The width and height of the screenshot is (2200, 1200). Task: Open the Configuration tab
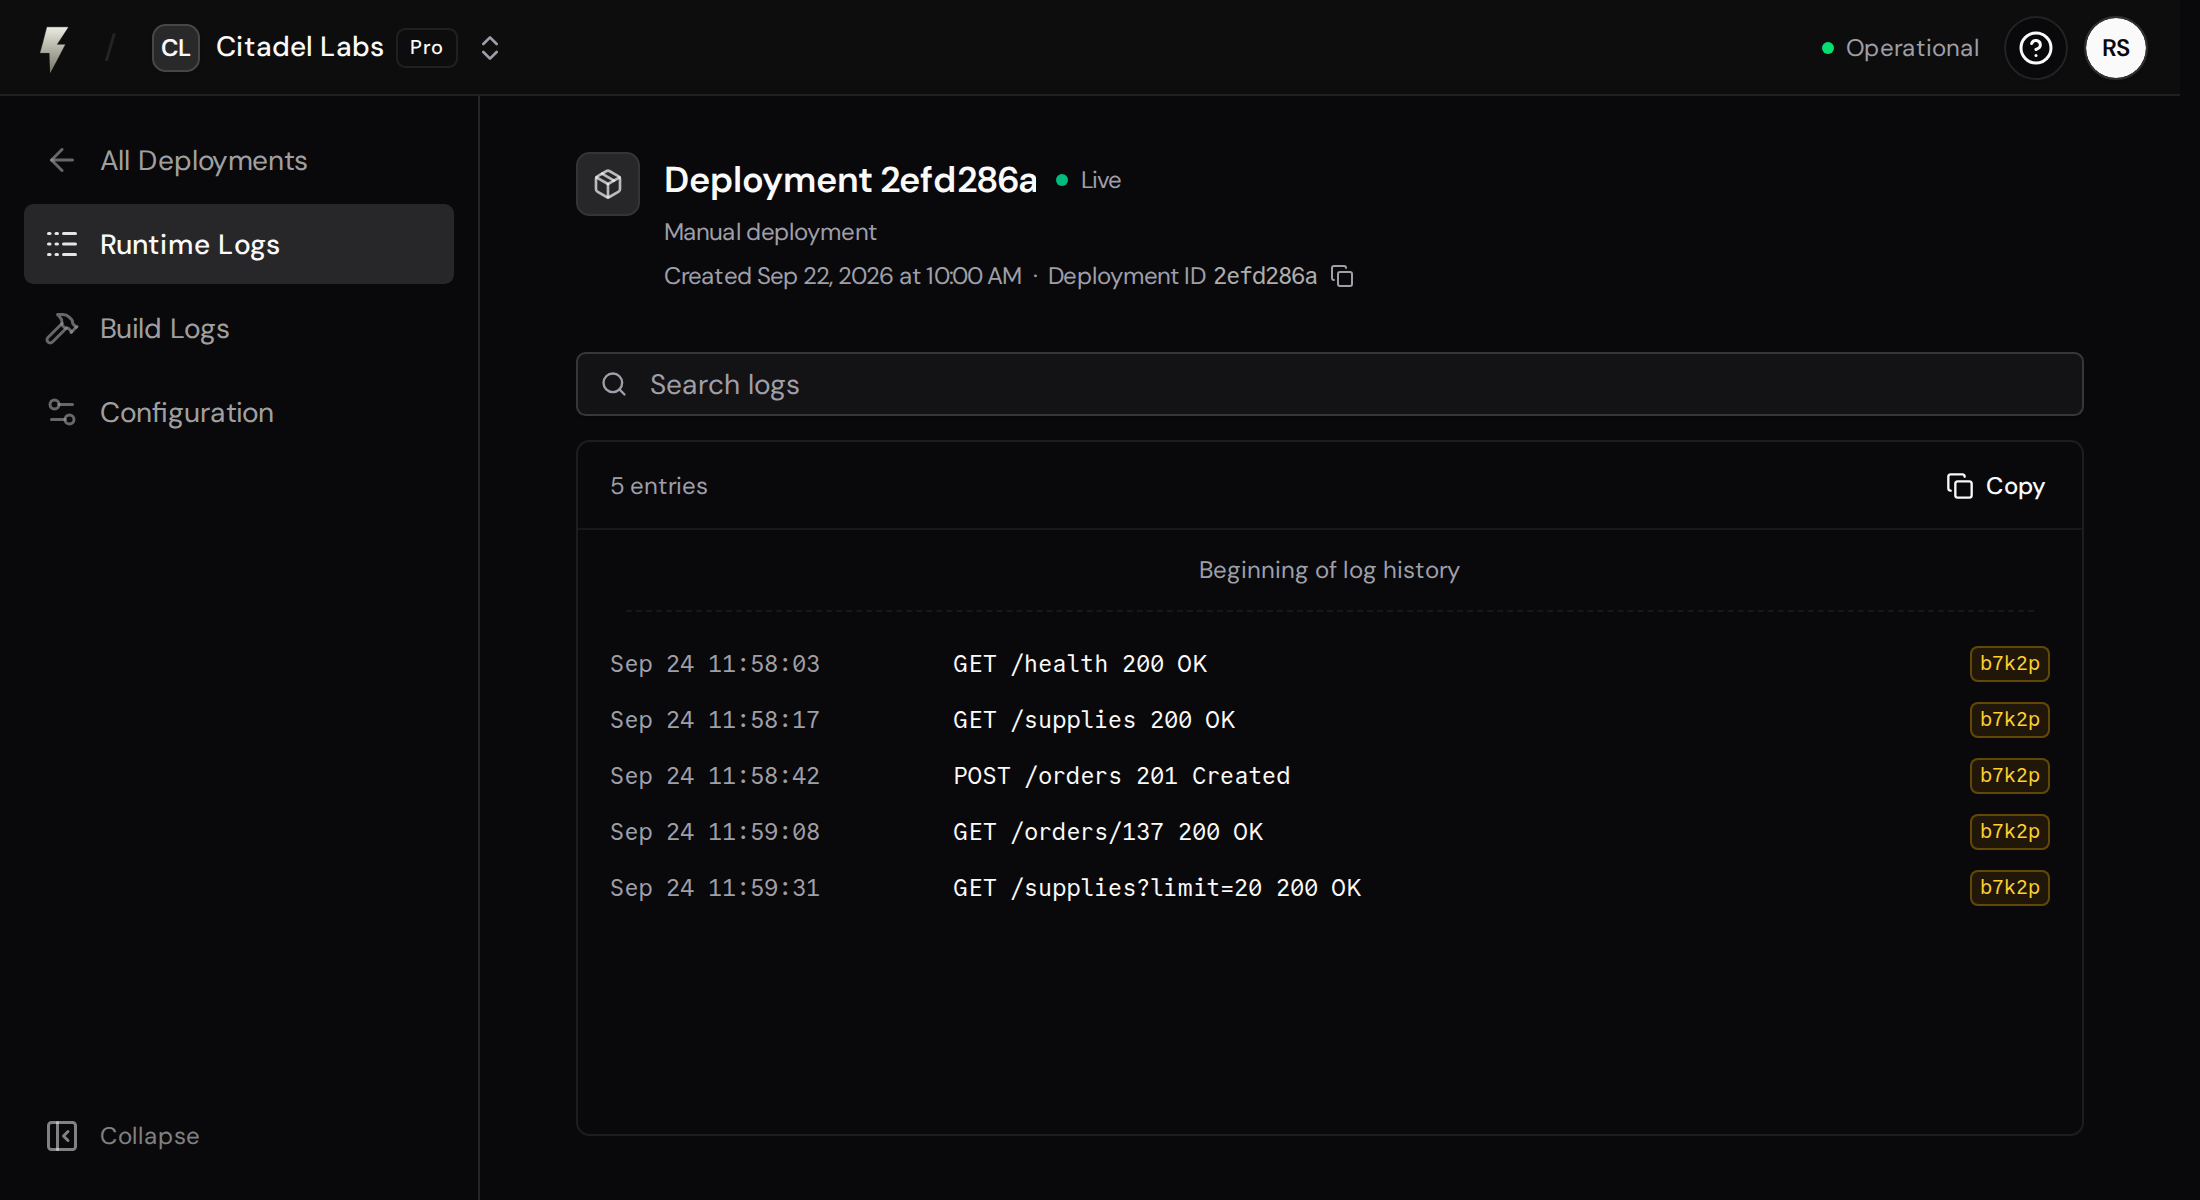click(x=239, y=412)
